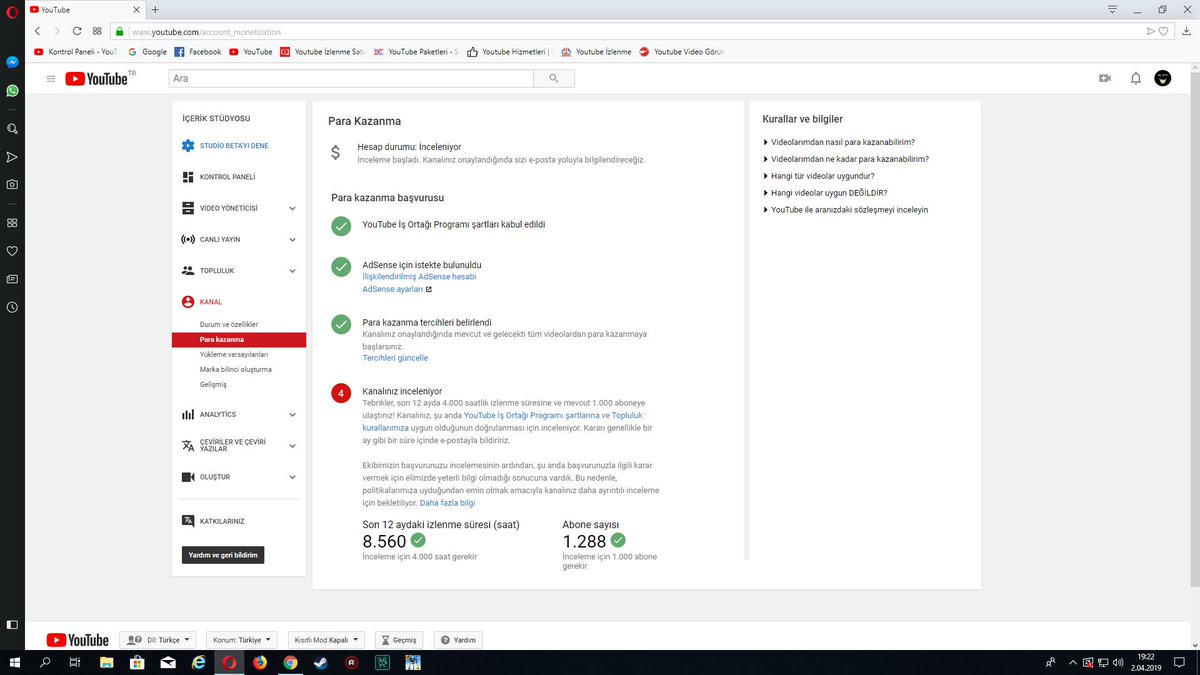Open İlişkilendirilmiş AdSense hesabı link
This screenshot has width=1200, height=675.
click(419, 276)
